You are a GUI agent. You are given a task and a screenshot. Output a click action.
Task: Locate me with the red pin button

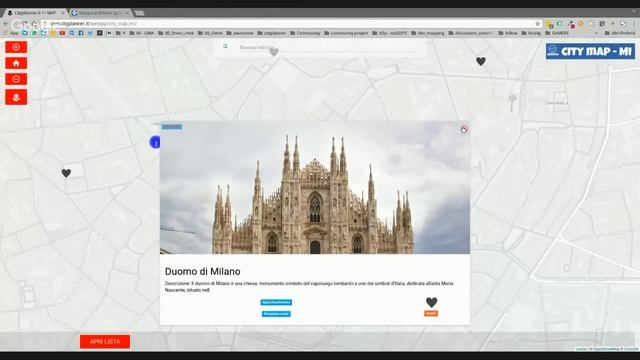tap(16, 98)
